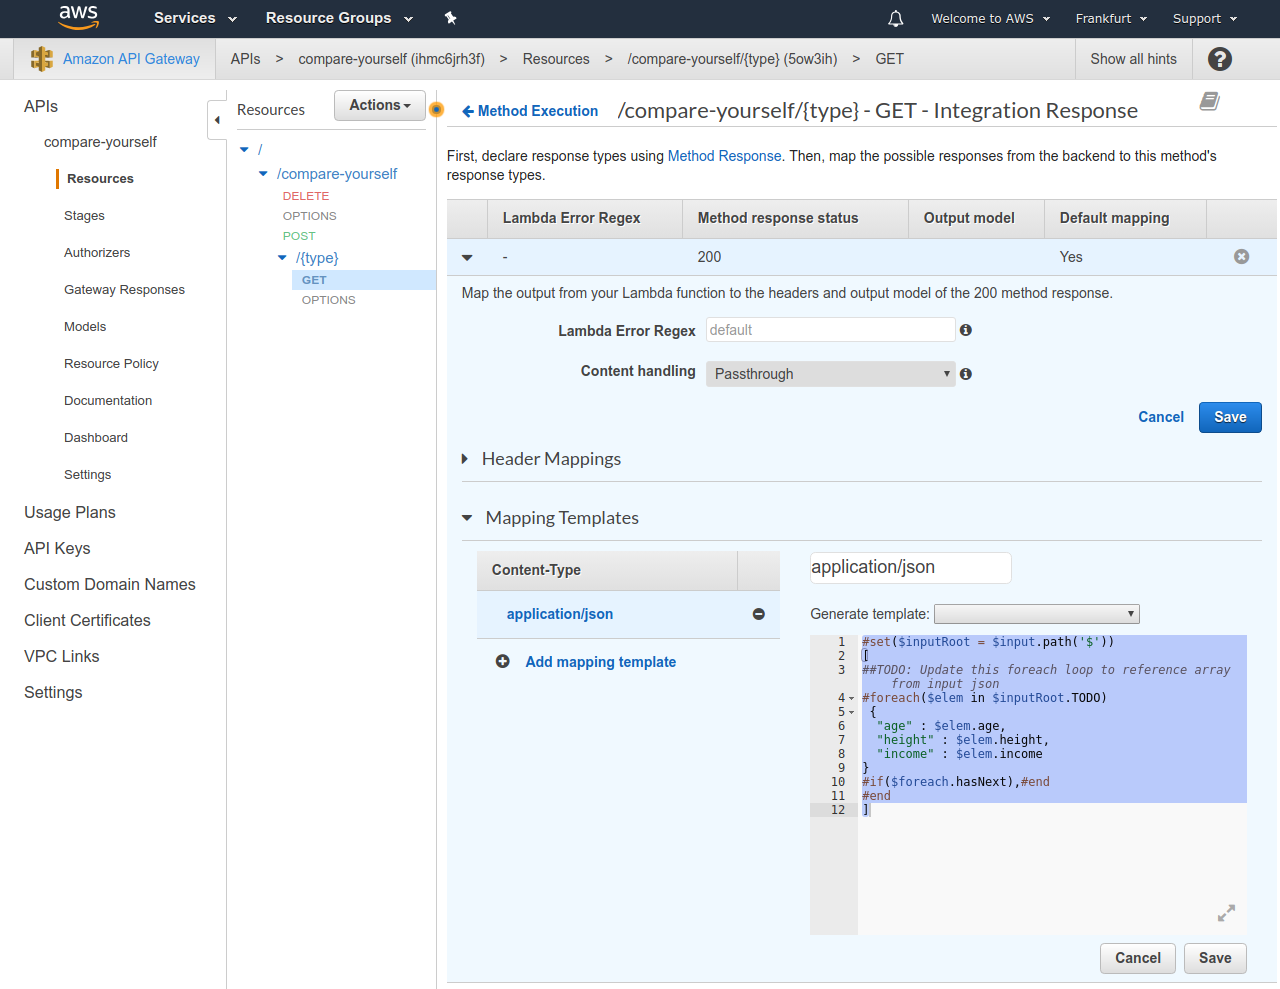
Task: Collapse the left navigation panel arrow
Action: (x=217, y=120)
